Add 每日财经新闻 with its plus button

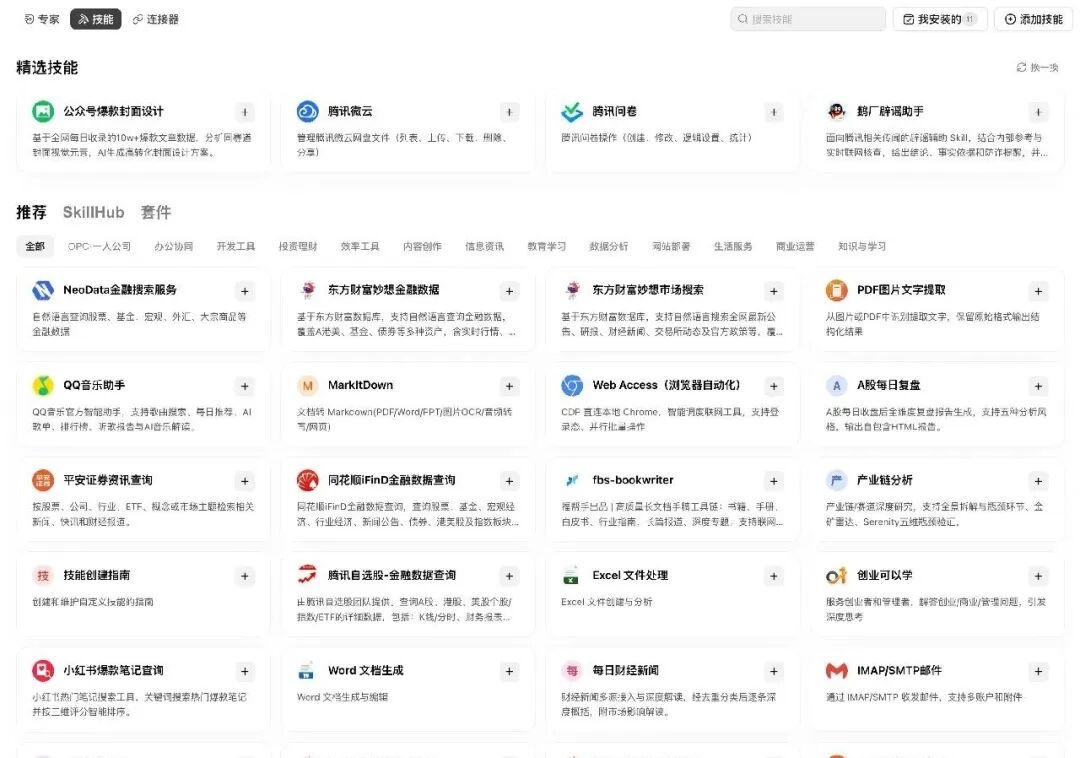773,671
